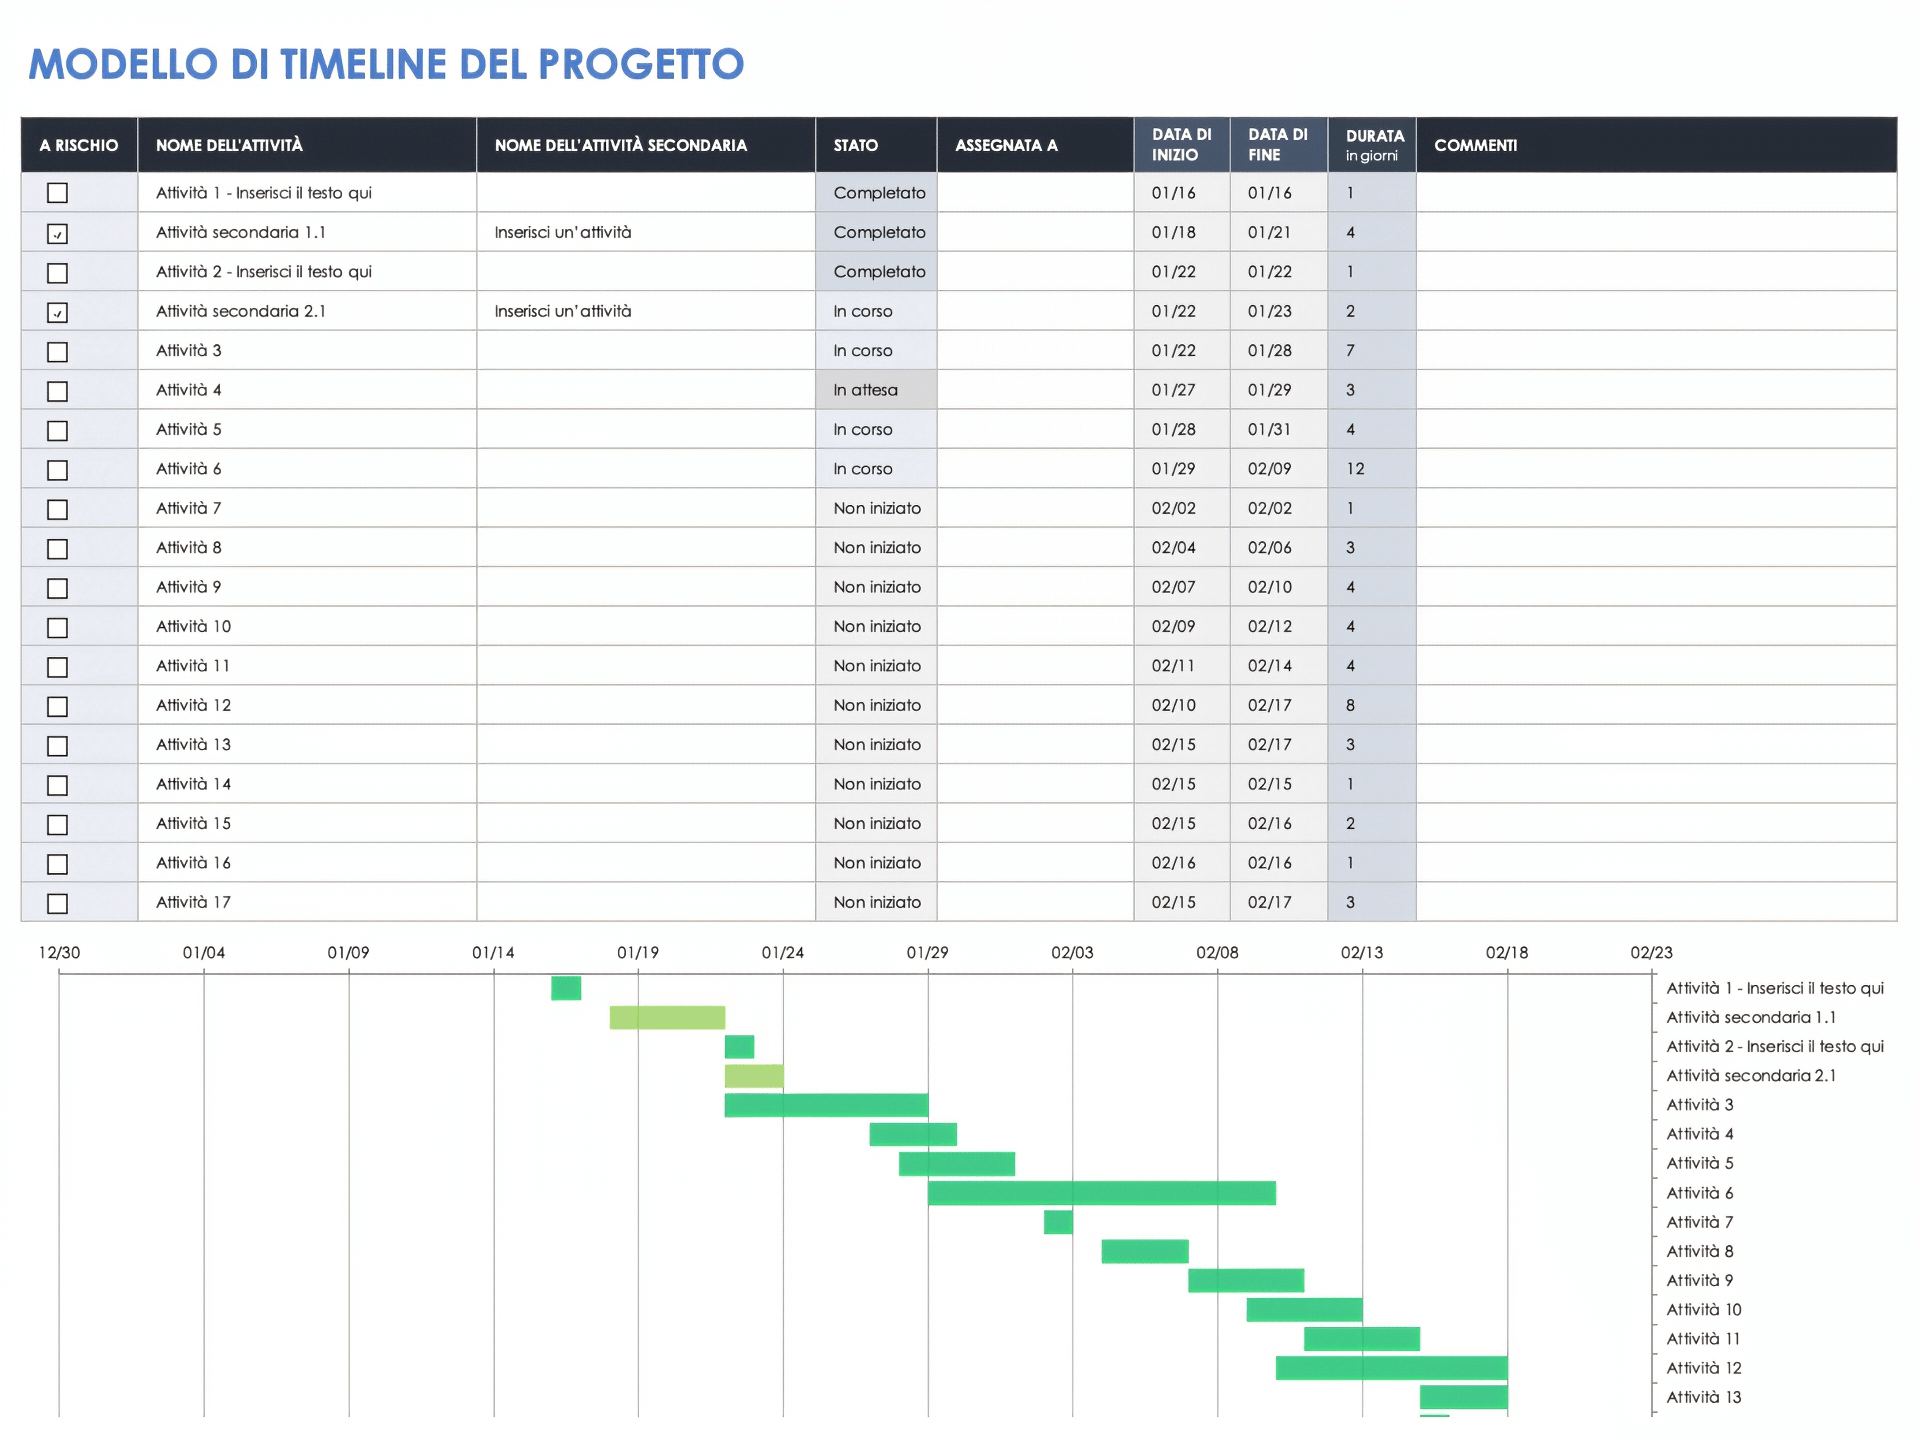This screenshot has height=1440, width=1920.
Task: Uncheck the at-risk box for Attività secondaria 1.1
Action: (x=58, y=233)
